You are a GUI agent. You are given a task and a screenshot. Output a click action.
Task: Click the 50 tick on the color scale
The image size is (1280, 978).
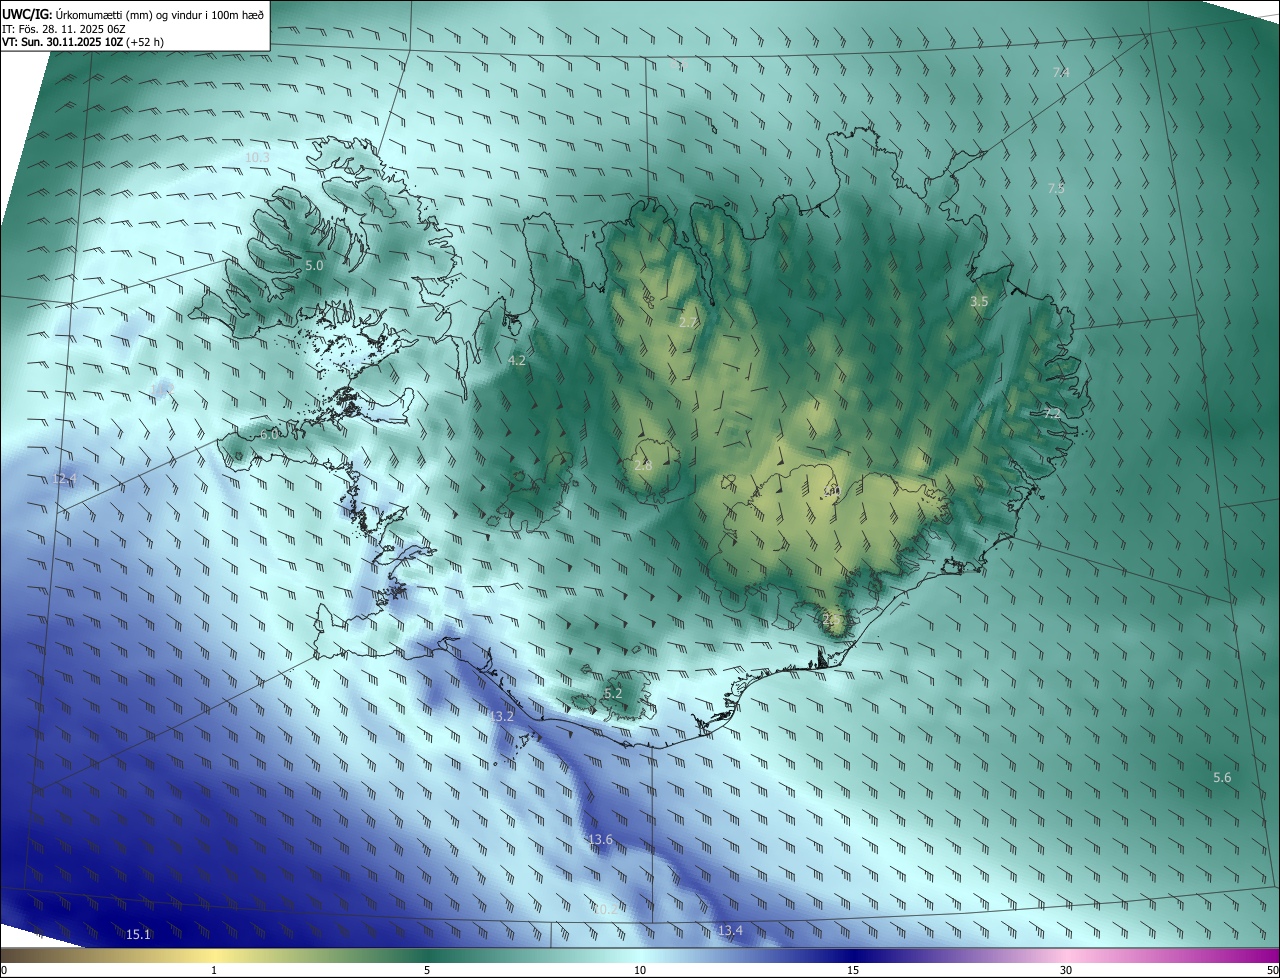[x=1272, y=970]
